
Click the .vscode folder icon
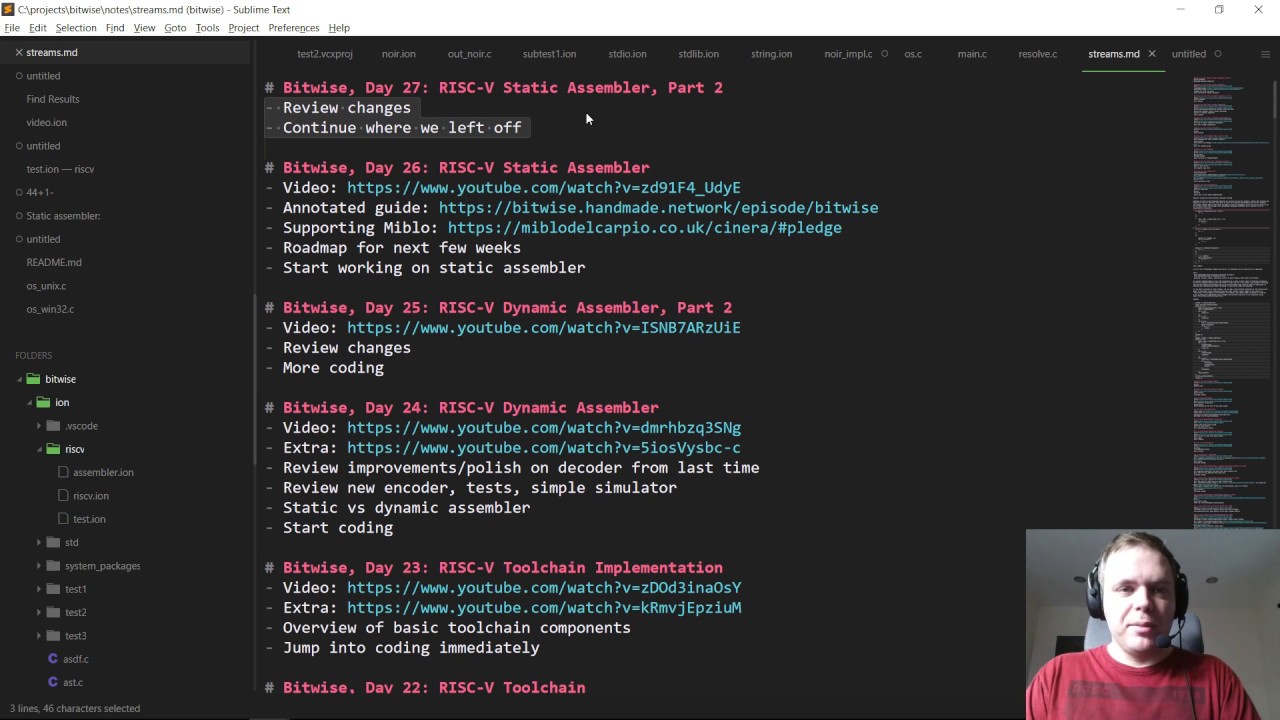point(53,426)
